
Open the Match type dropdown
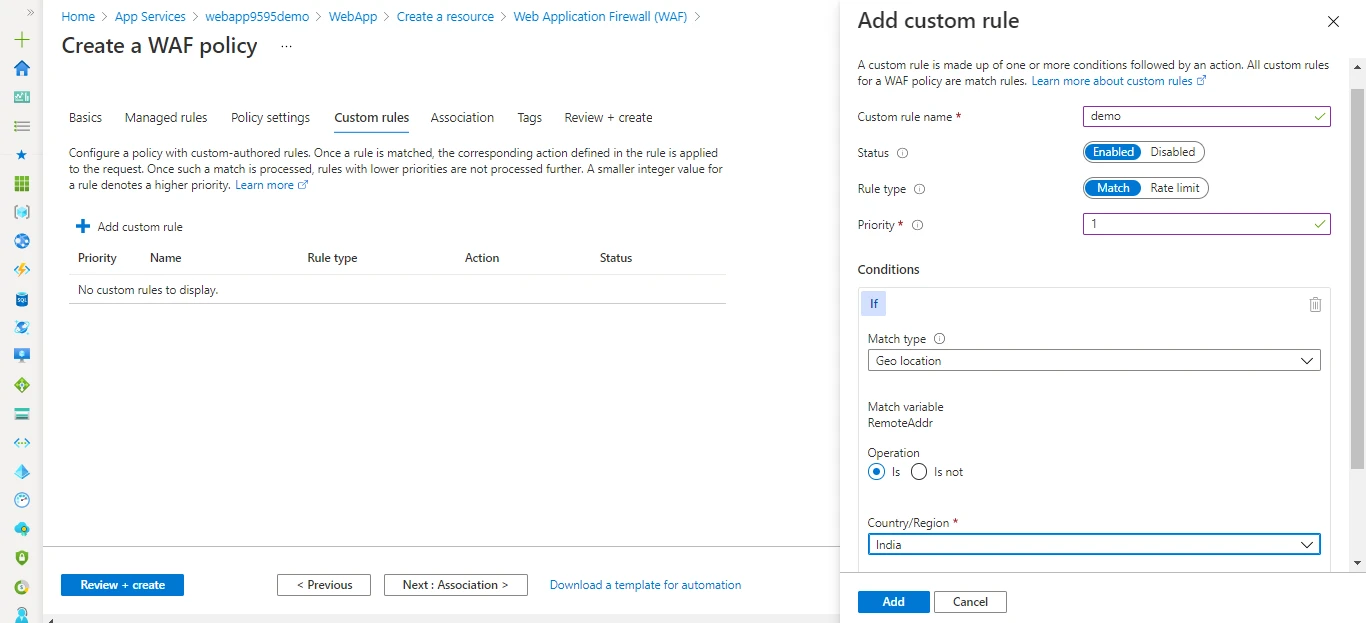1093,361
